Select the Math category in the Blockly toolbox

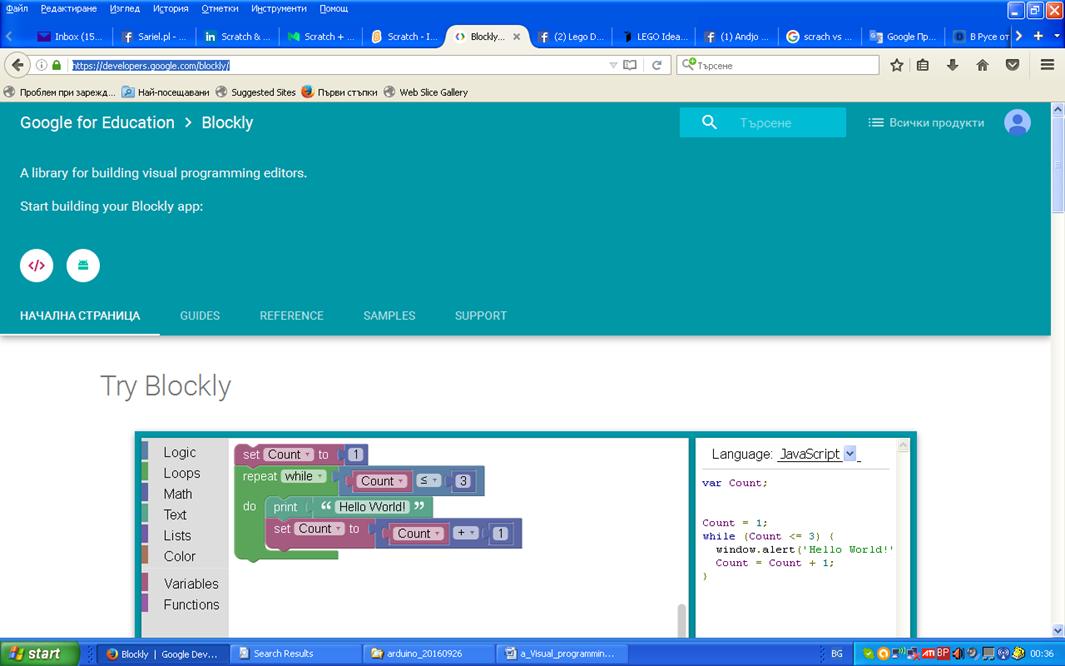177,494
